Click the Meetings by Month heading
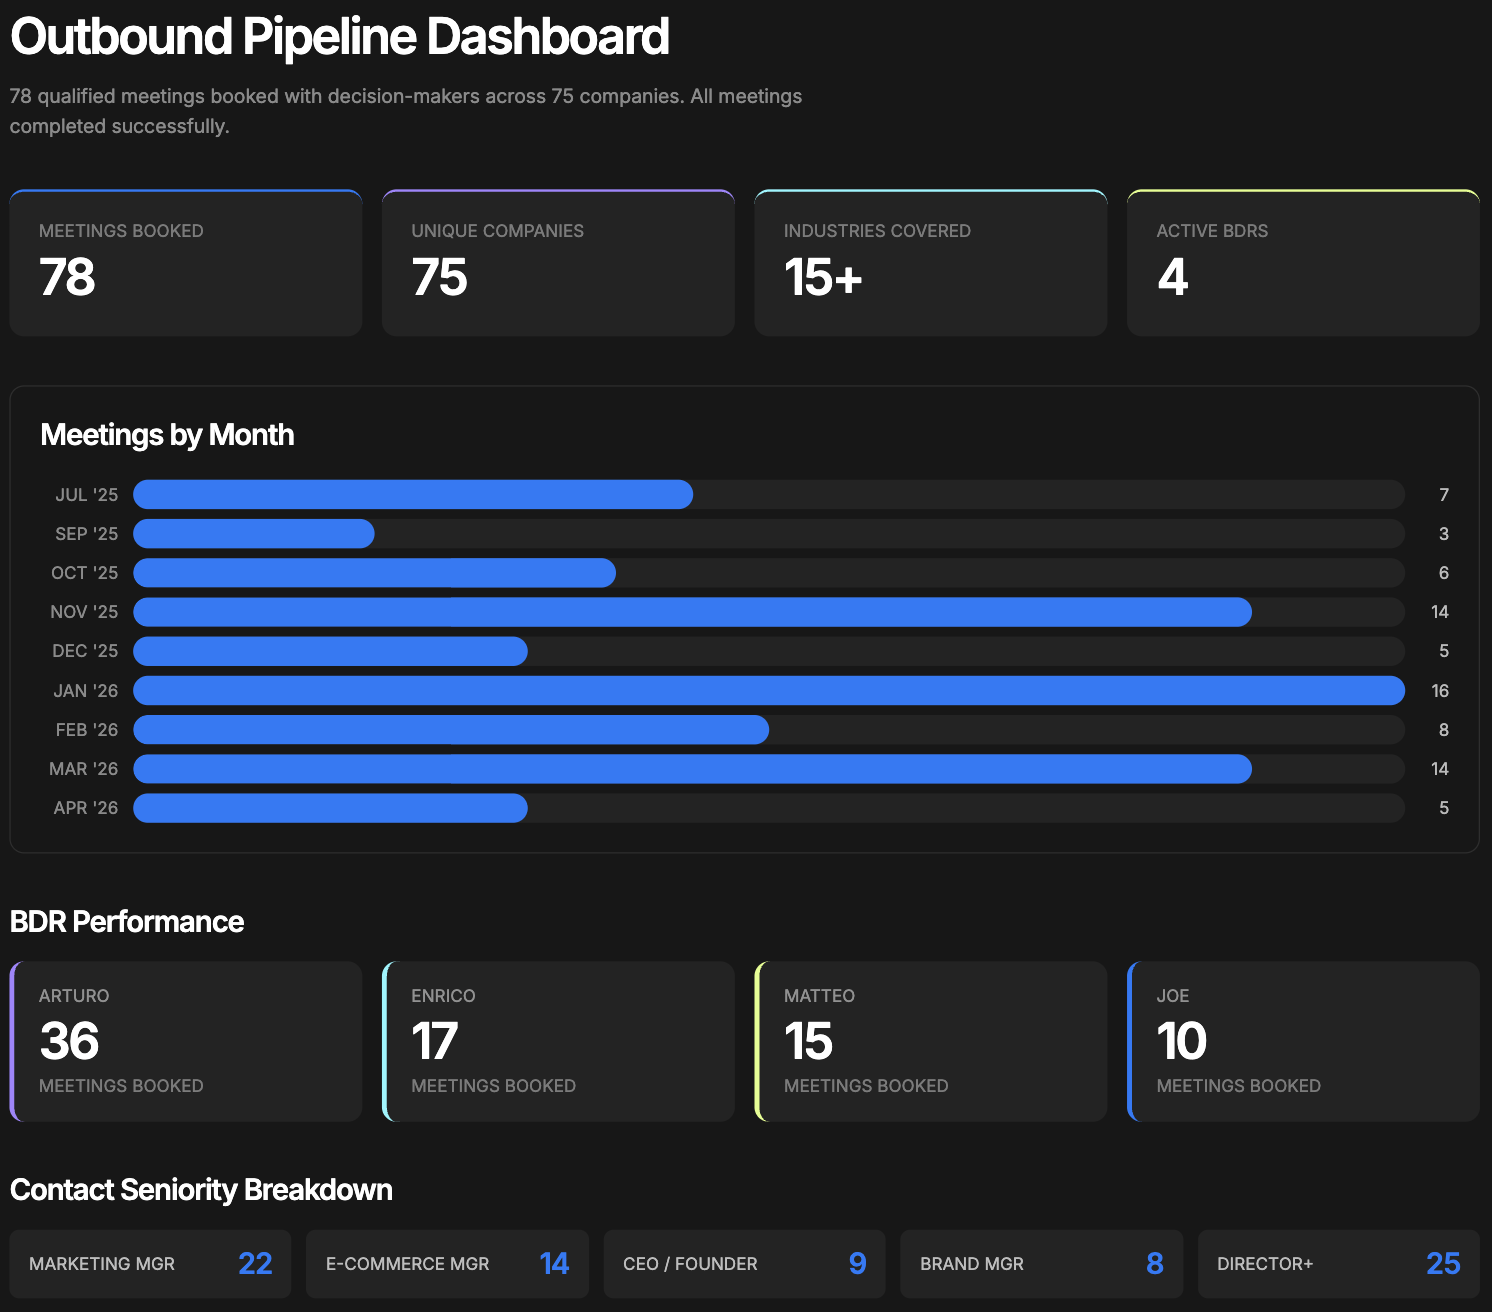Image resolution: width=1492 pixels, height=1312 pixels. pos(167,435)
